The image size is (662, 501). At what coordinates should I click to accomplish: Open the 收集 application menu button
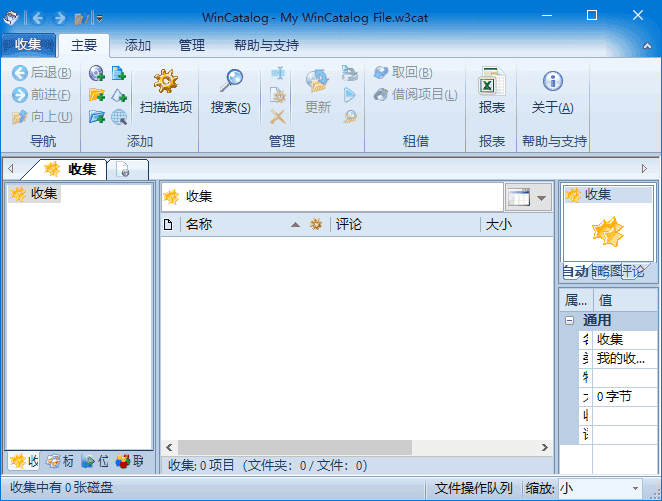[28, 45]
